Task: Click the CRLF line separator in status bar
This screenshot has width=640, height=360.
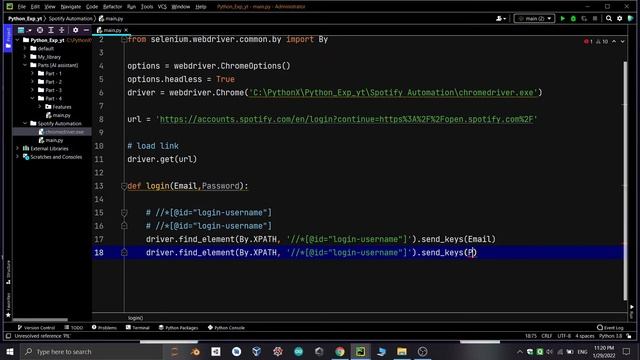Action: coord(547,336)
